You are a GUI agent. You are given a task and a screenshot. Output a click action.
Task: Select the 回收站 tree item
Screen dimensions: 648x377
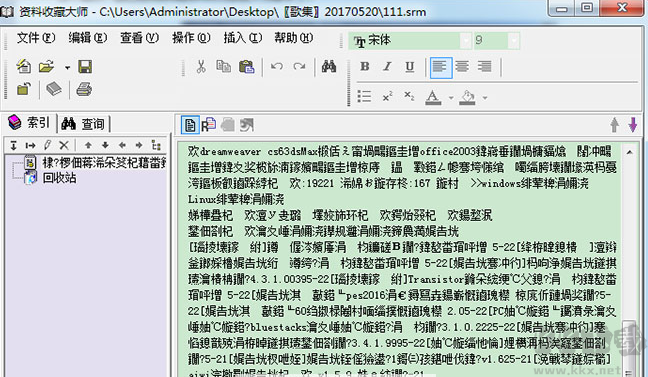tap(59, 178)
